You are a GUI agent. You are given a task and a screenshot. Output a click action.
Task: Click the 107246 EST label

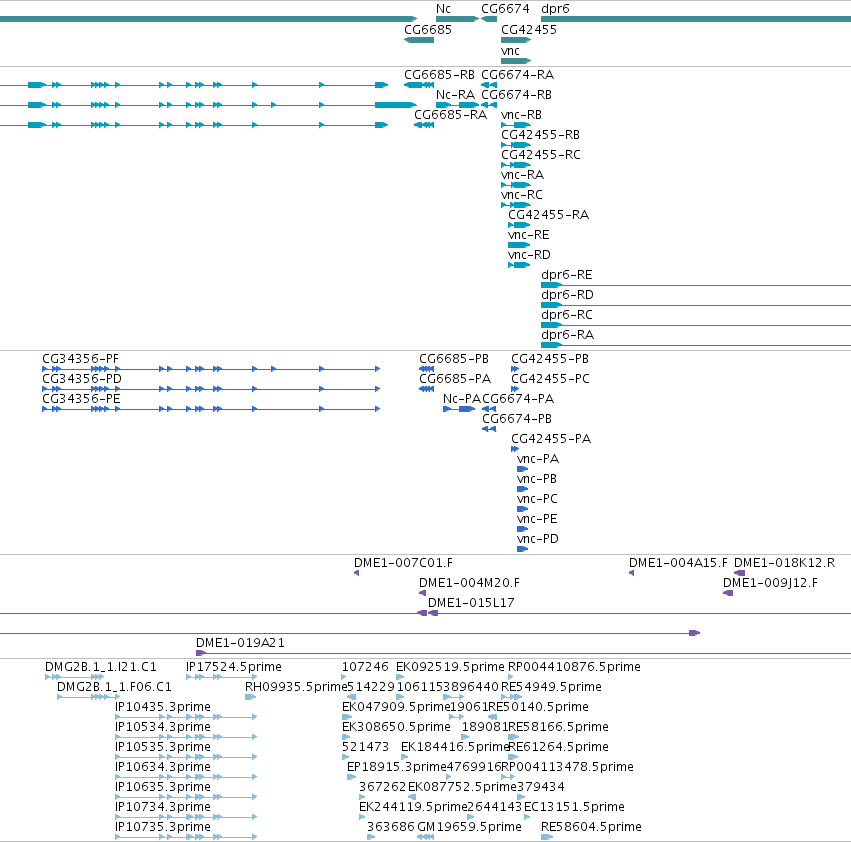365,667
